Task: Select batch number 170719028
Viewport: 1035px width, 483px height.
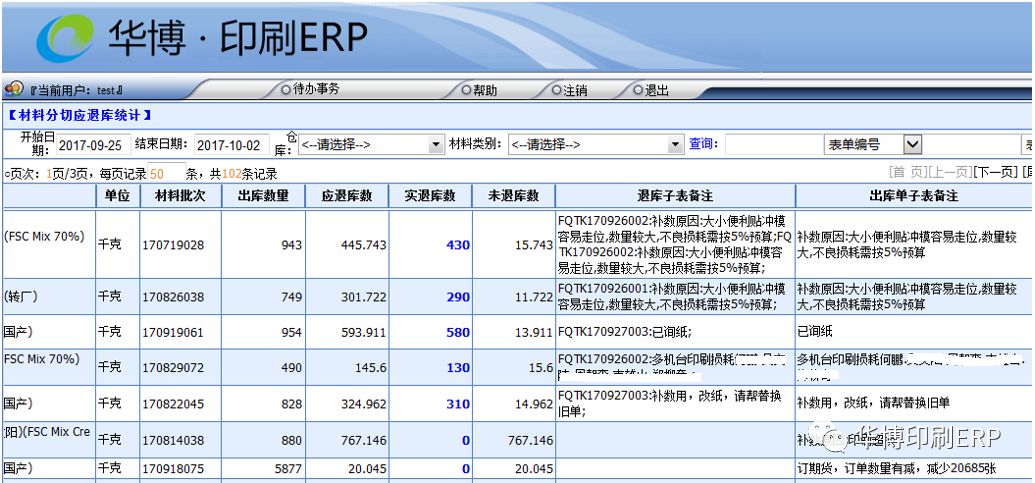Action: pos(173,245)
